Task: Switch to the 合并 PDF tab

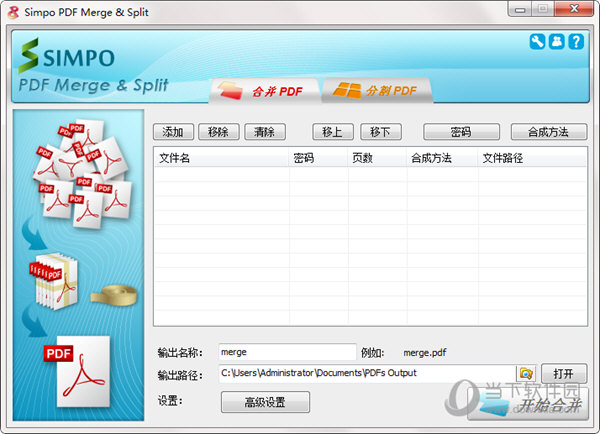Action: tap(264, 91)
